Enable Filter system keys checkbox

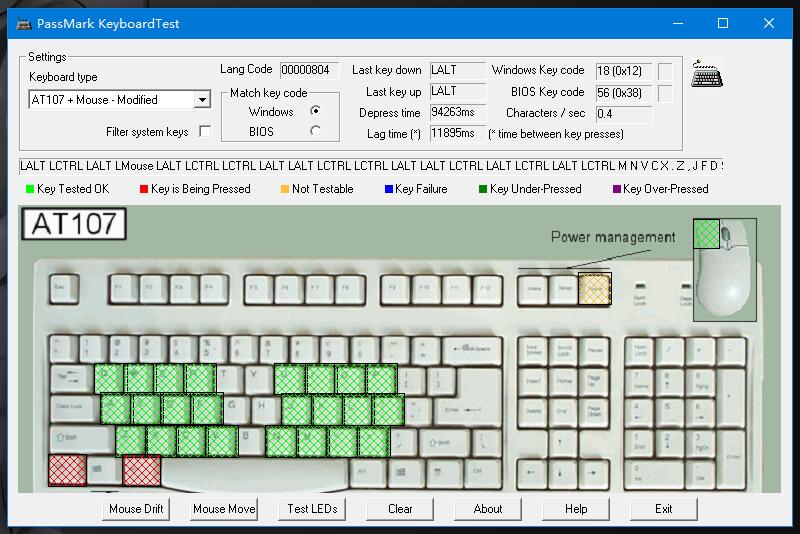tap(205, 131)
